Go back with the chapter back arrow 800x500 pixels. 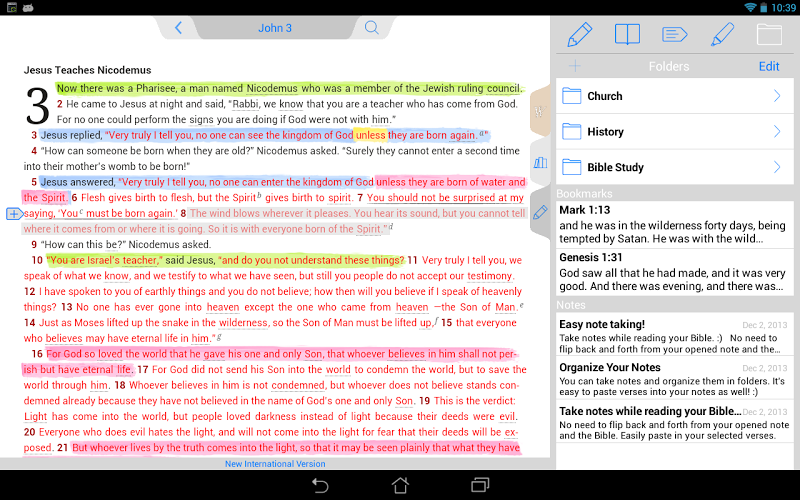178,28
